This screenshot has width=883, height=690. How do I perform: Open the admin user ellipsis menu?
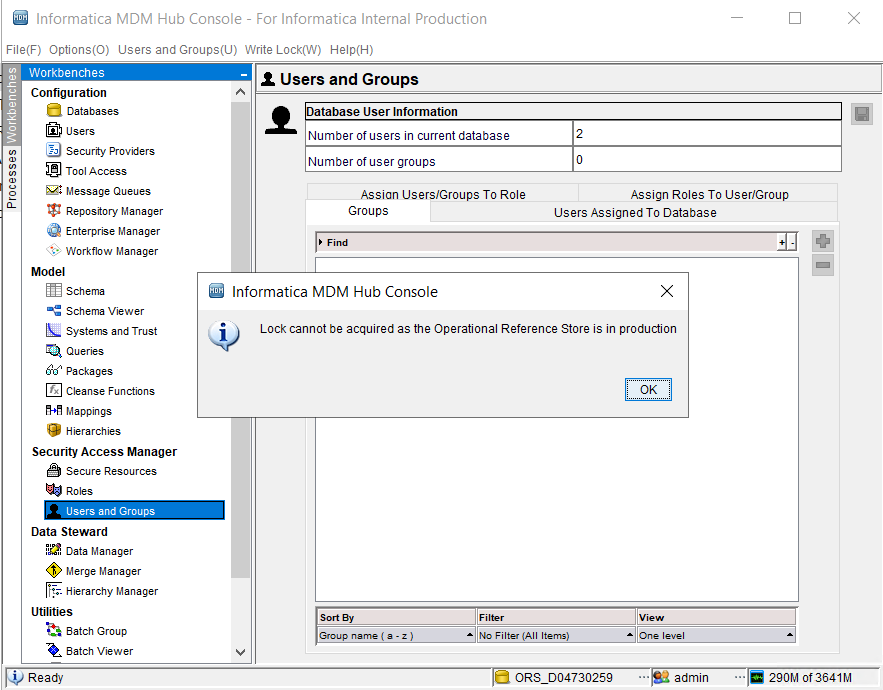740,677
